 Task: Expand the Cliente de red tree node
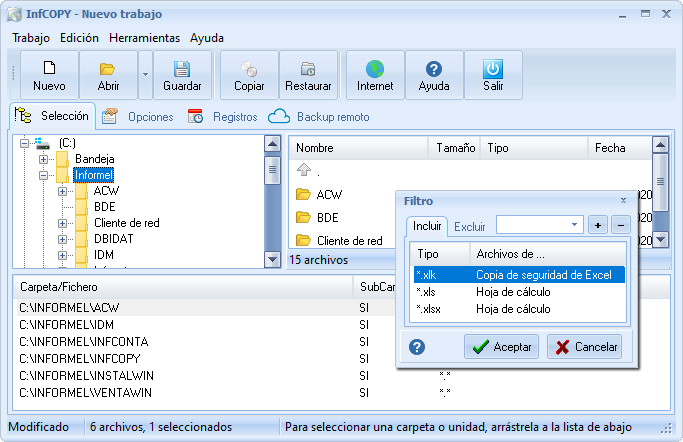[x=62, y=223]
